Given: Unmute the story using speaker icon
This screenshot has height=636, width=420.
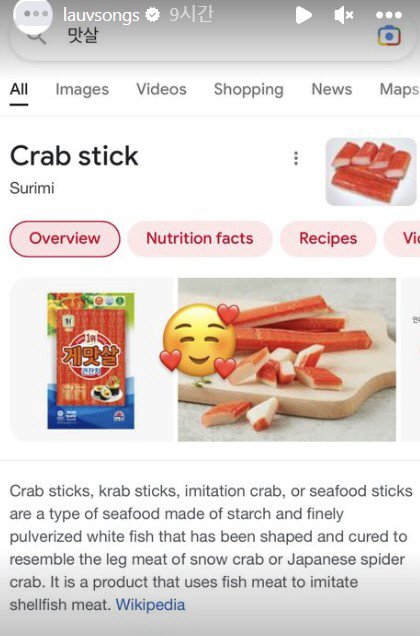Looking at the screenshot, I should click(x=344, y=15).
